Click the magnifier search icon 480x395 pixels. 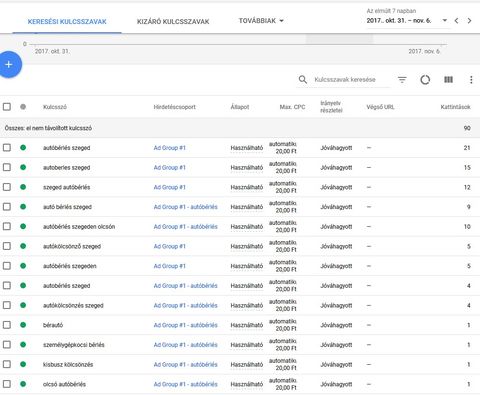click(x=303, y=80)
